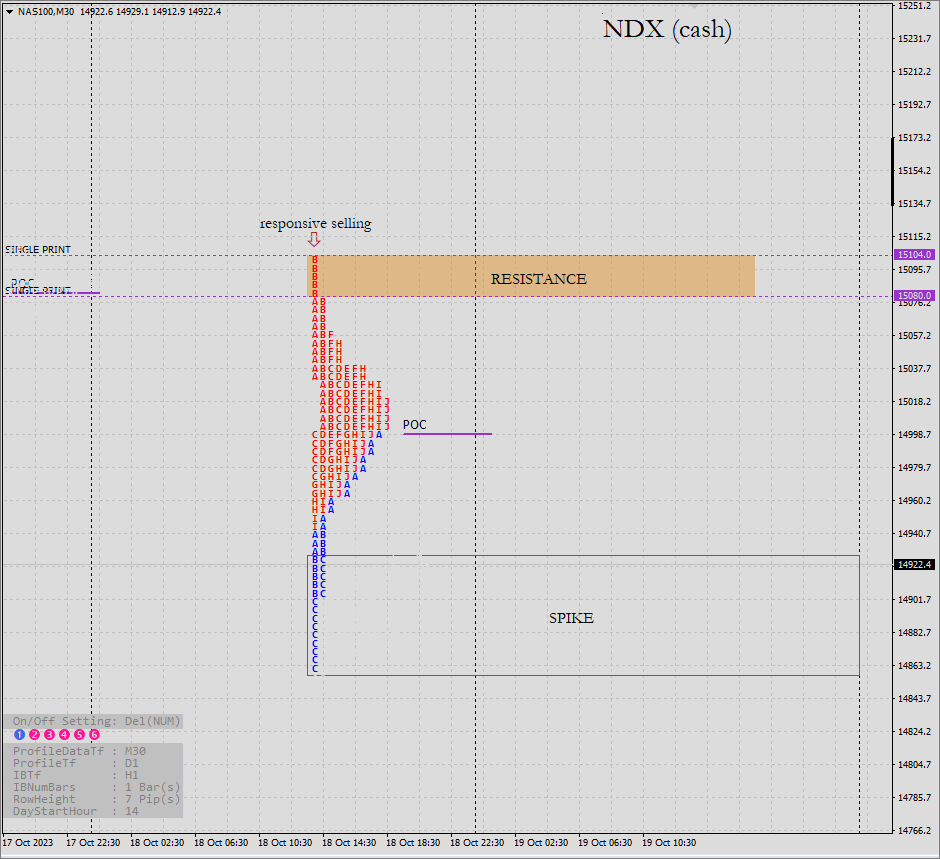Select the upper SINGLE PRINT label
The width and height of the screenshot is (940, 859).
[x=38, y=249]
